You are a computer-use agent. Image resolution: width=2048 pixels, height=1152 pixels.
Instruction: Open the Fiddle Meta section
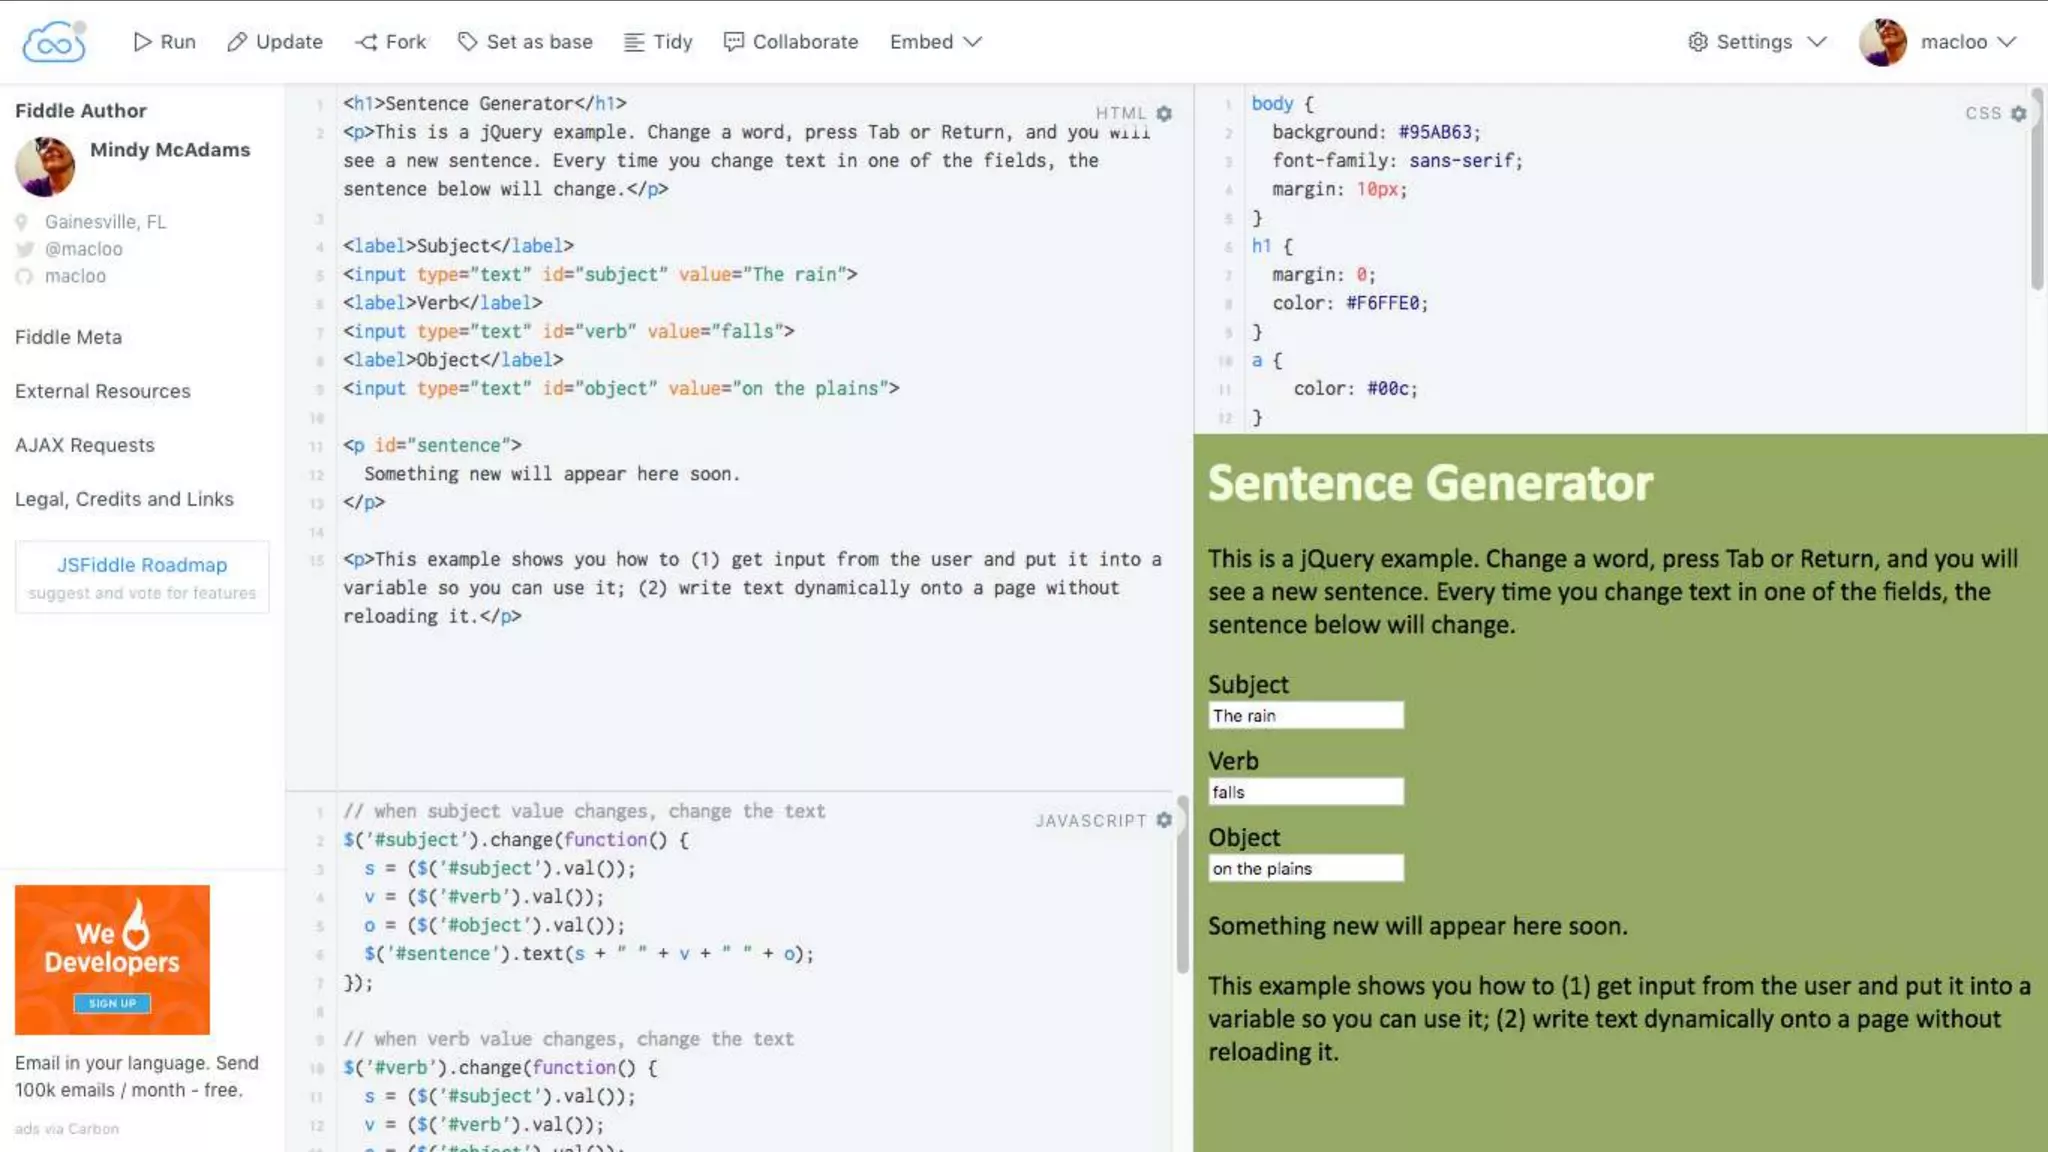point(68,337)
